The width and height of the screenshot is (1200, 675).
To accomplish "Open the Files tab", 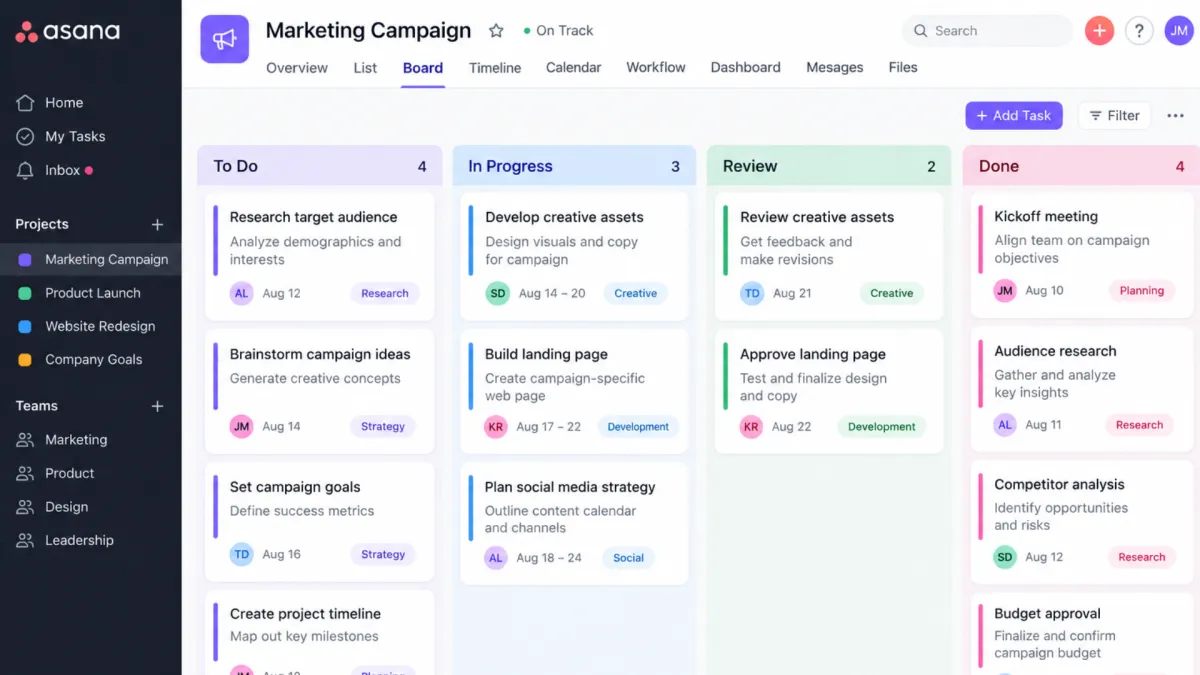I will [903, 68].
